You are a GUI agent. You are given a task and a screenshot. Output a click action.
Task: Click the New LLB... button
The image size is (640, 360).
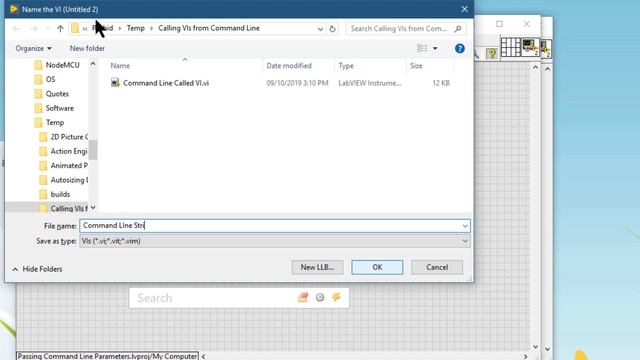[x=317, y=267]
